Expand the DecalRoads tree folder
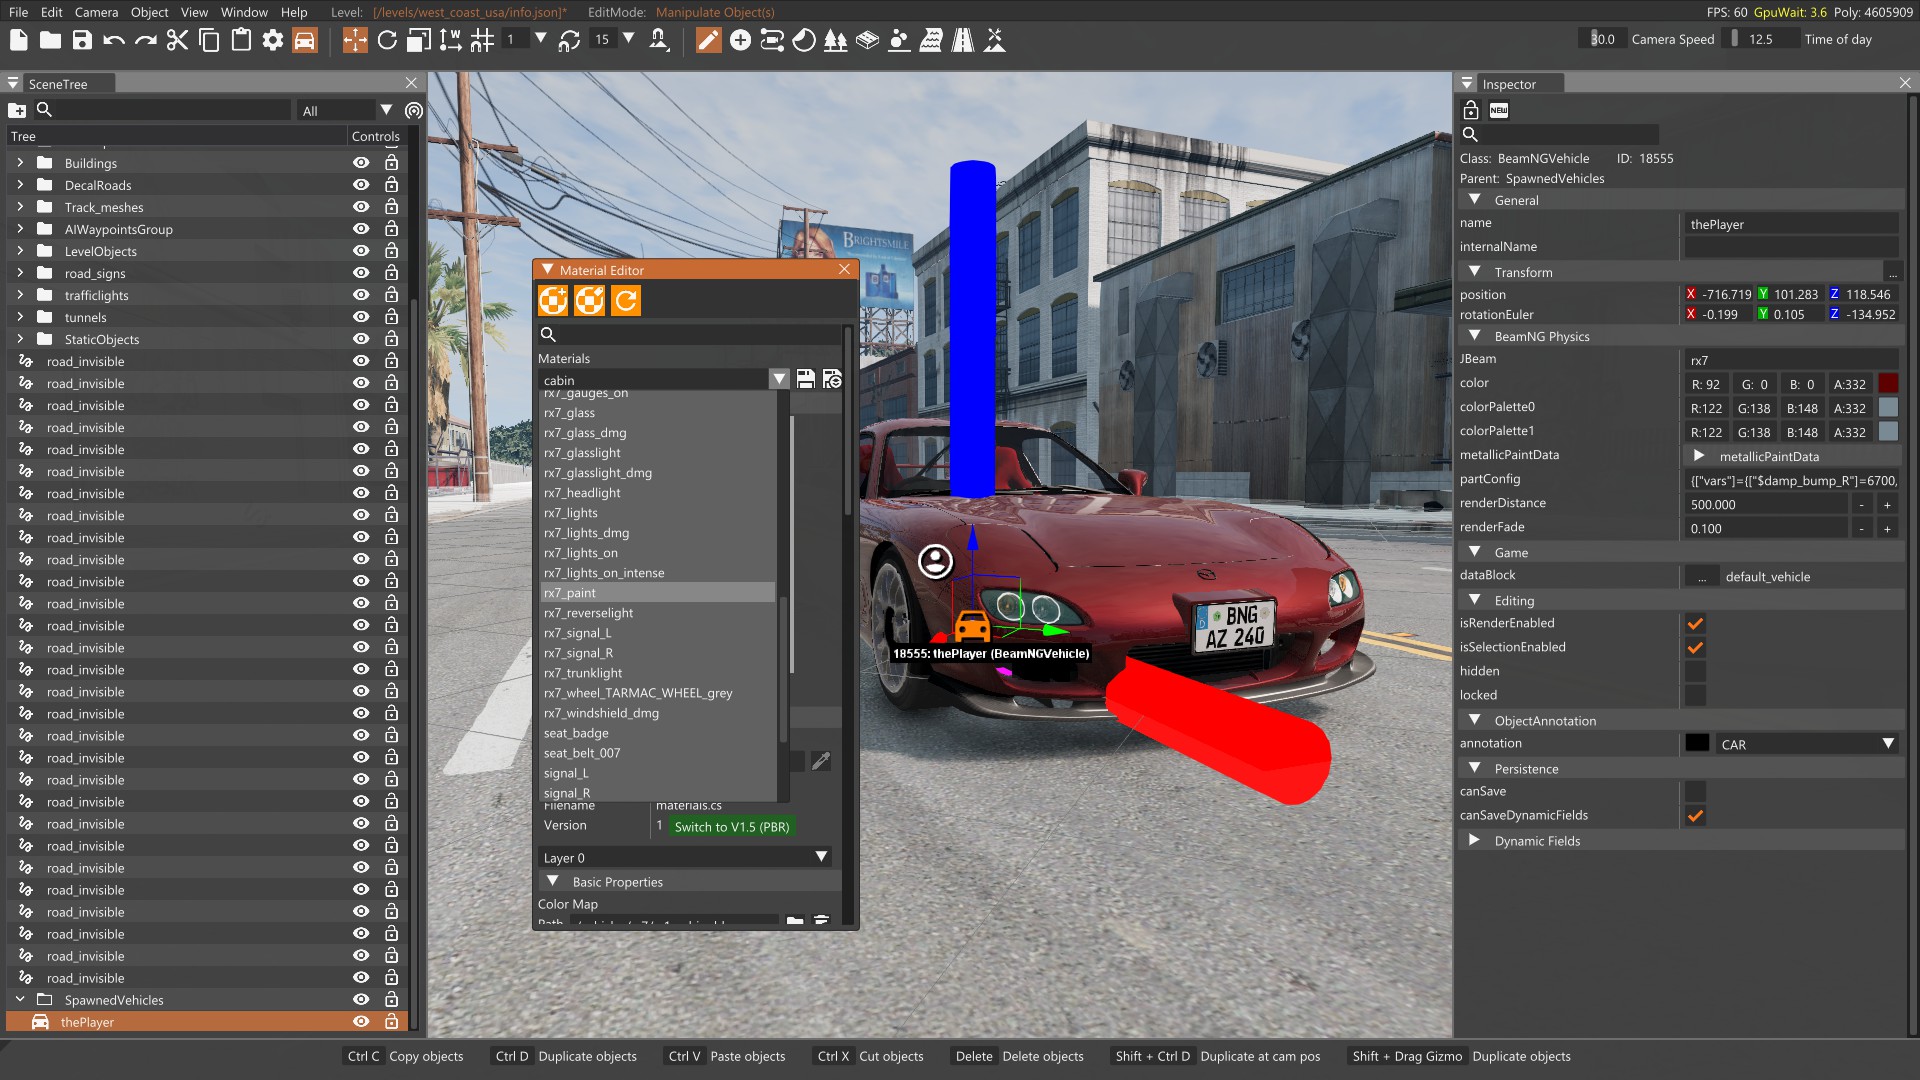Viewport: 1920px width, 1080px height. (20, 185)
